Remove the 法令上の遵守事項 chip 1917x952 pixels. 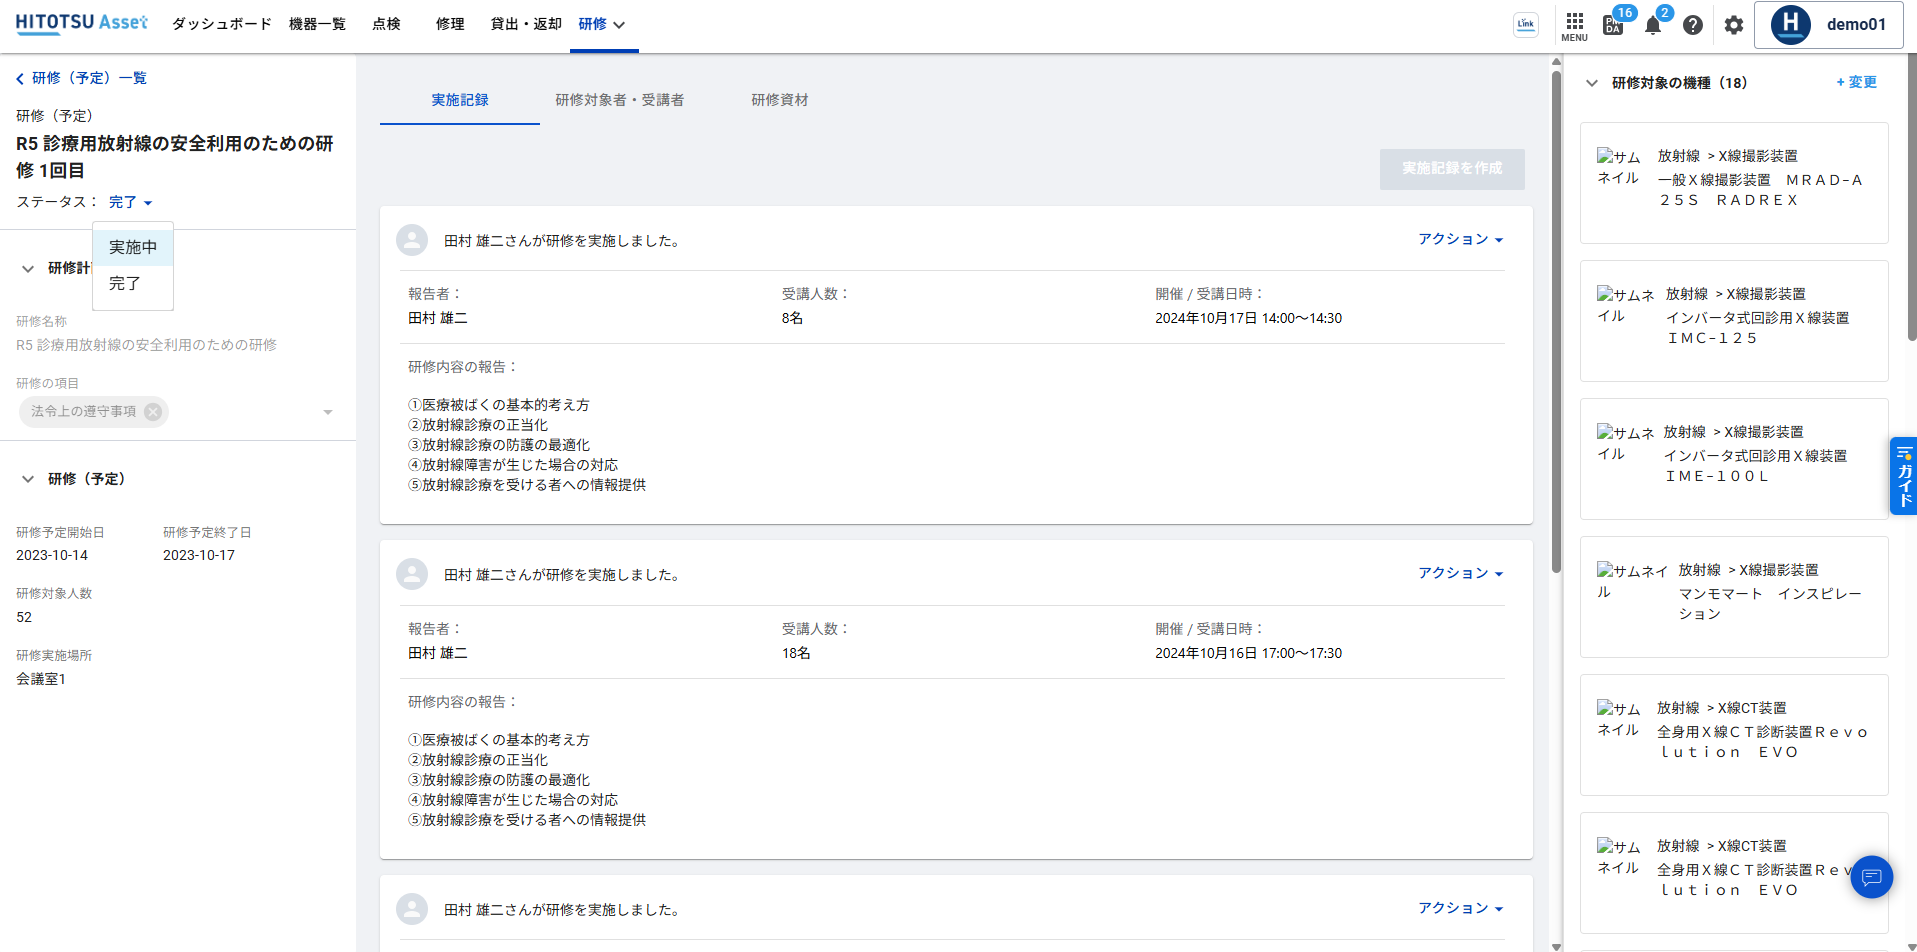pyautogui.click(x=153, y=412)
